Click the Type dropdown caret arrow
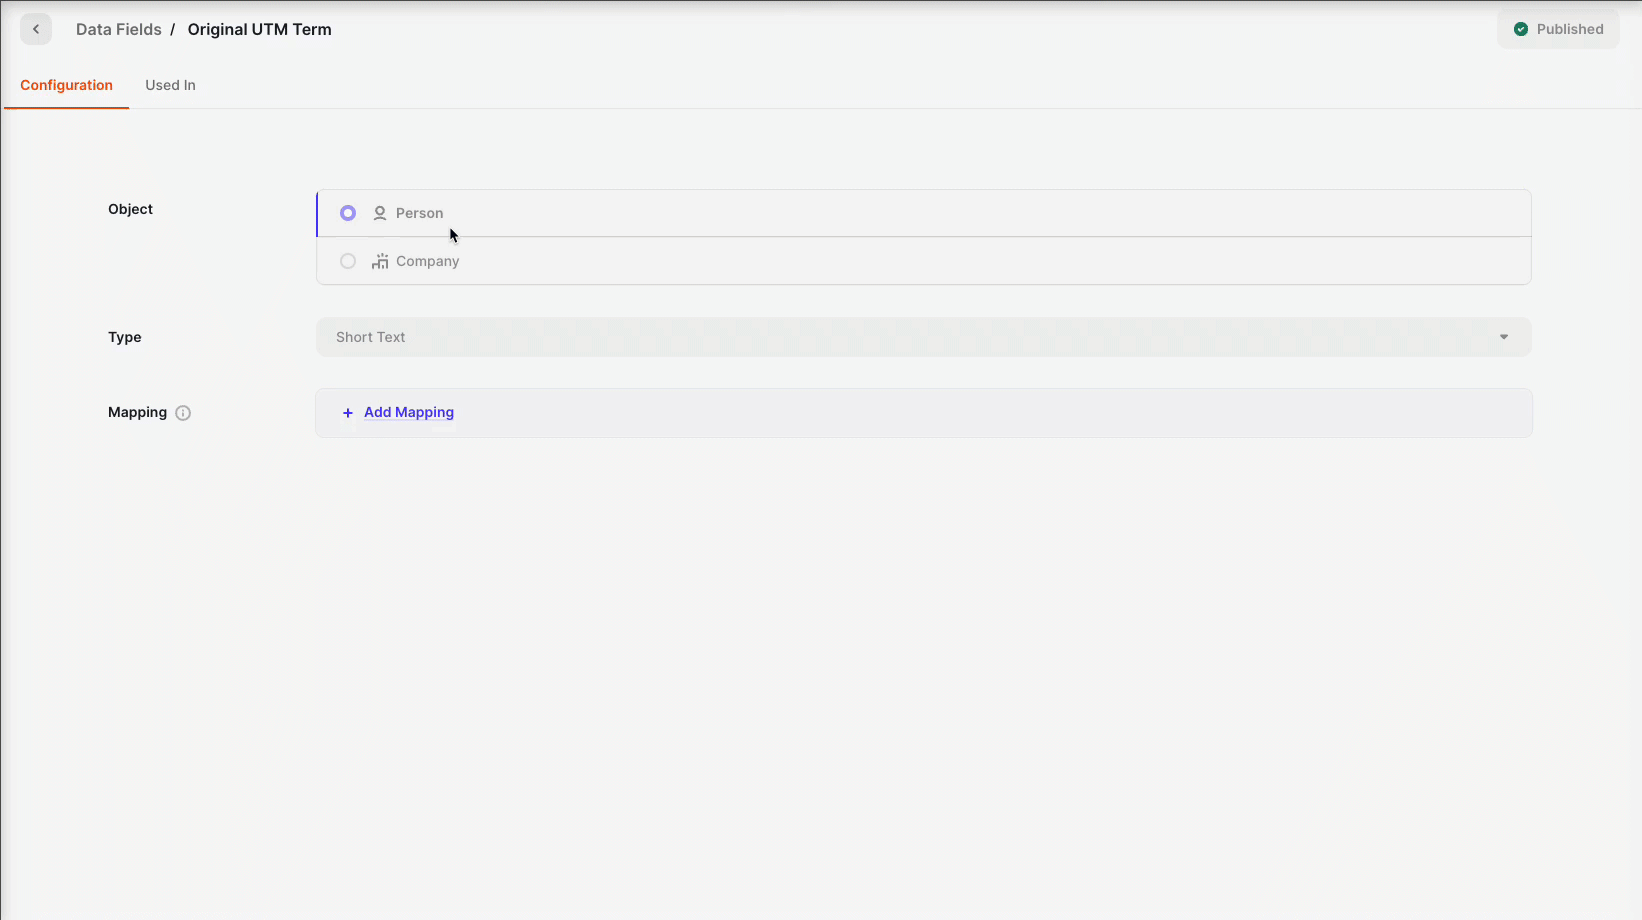 click(1503, 337)
